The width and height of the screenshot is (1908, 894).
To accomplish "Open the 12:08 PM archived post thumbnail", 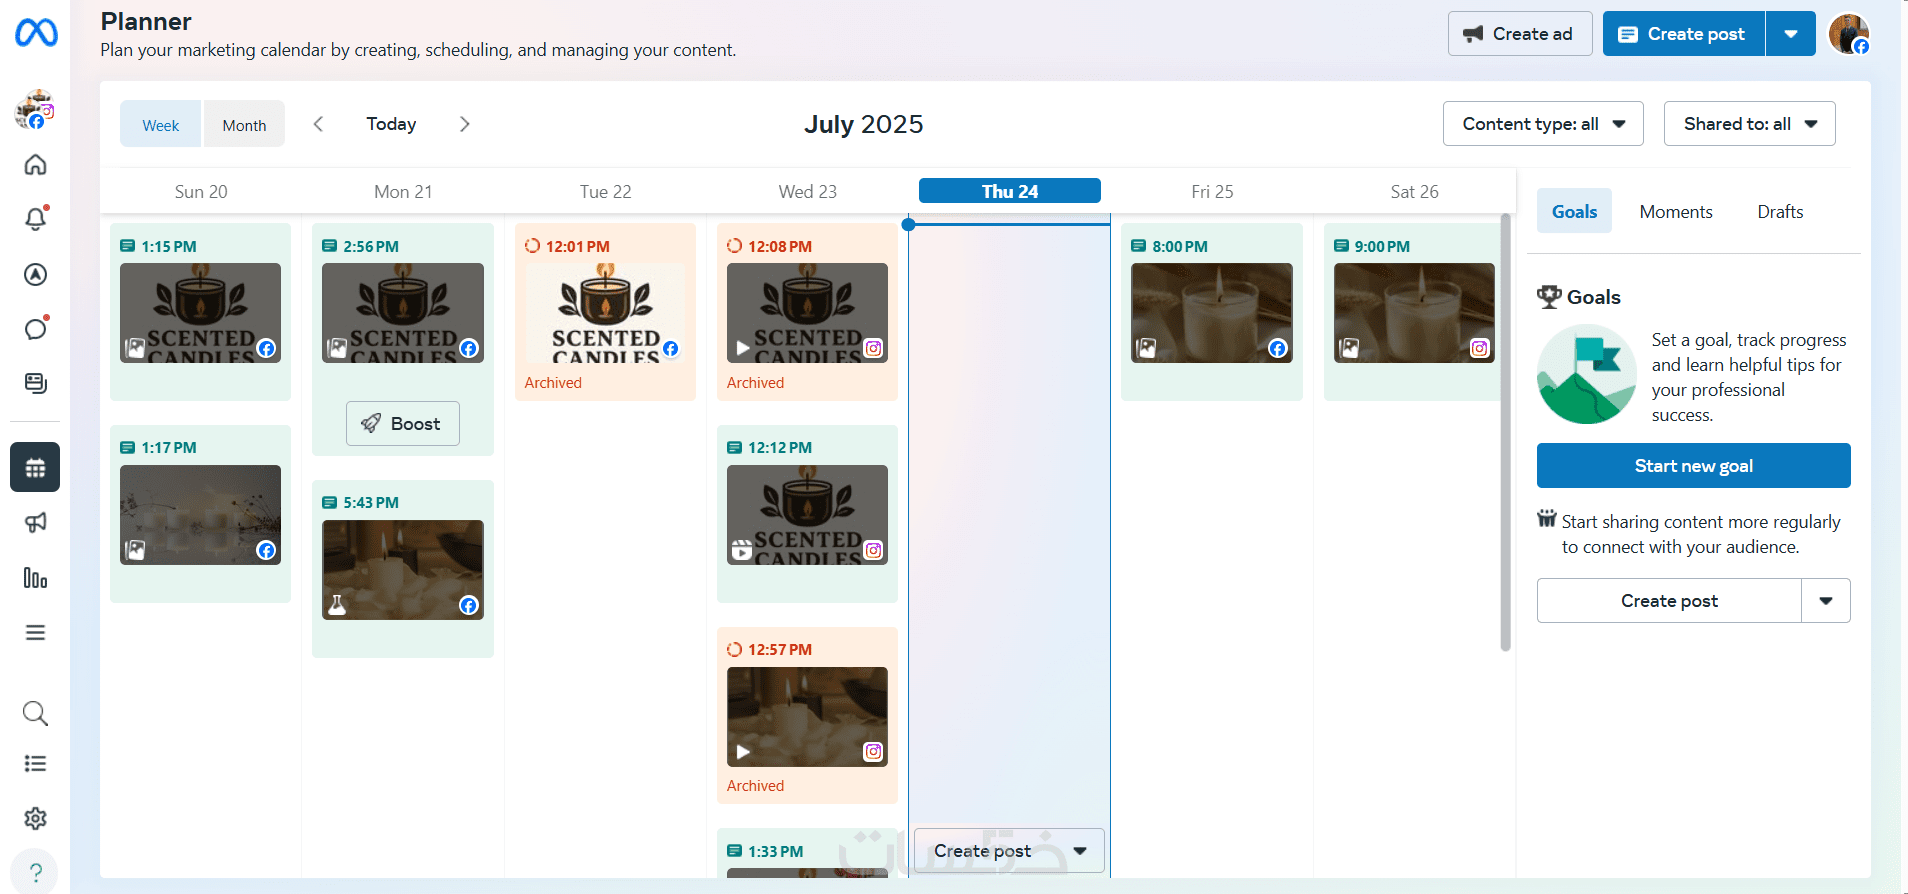I will (807, 313).
